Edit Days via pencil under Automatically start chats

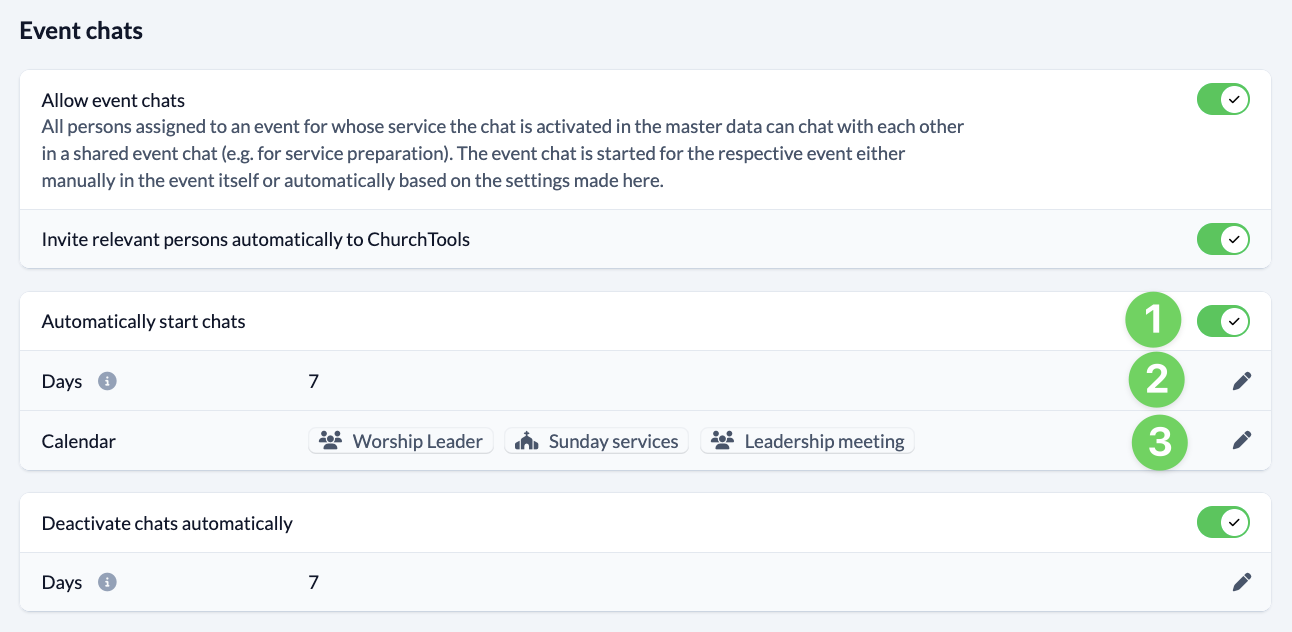point(1241,381)
